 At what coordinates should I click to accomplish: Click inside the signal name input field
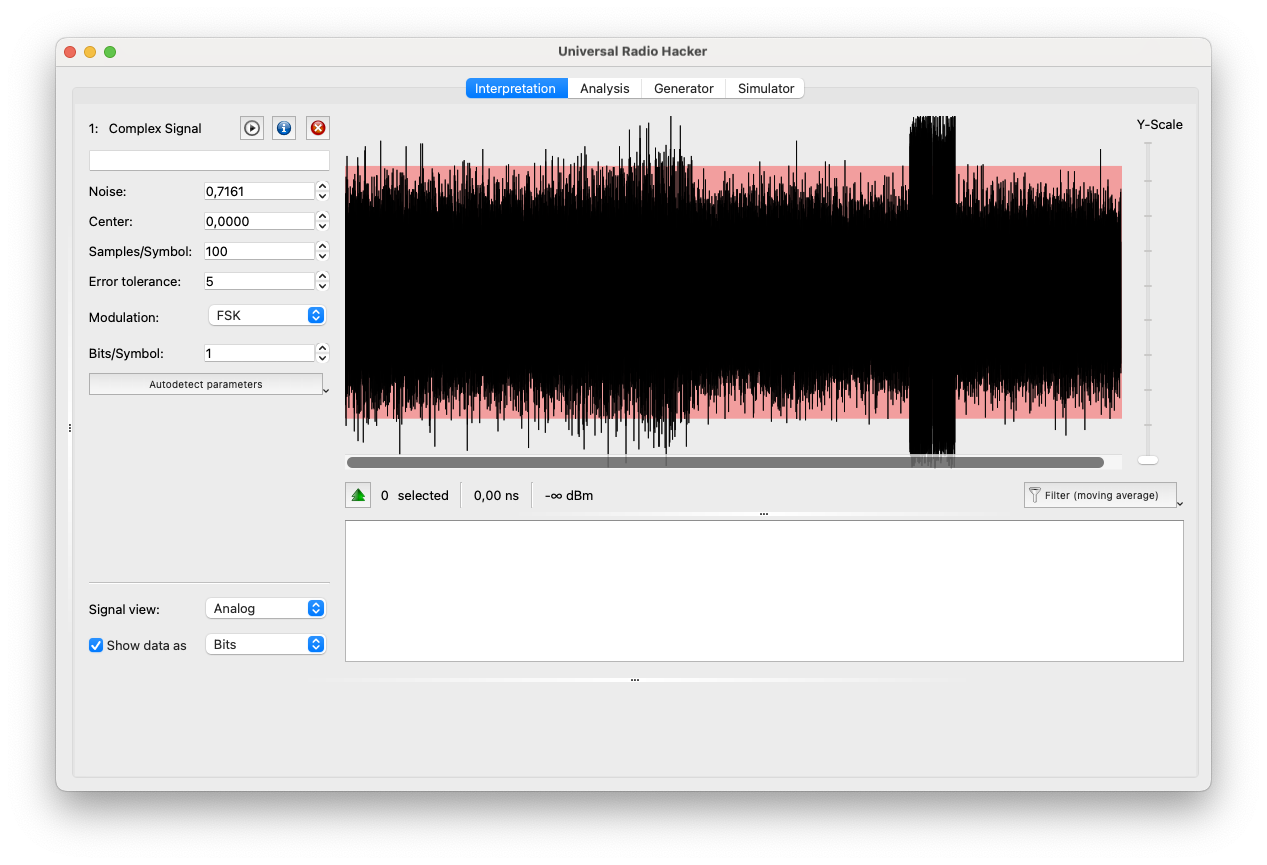tap(208, 160)
